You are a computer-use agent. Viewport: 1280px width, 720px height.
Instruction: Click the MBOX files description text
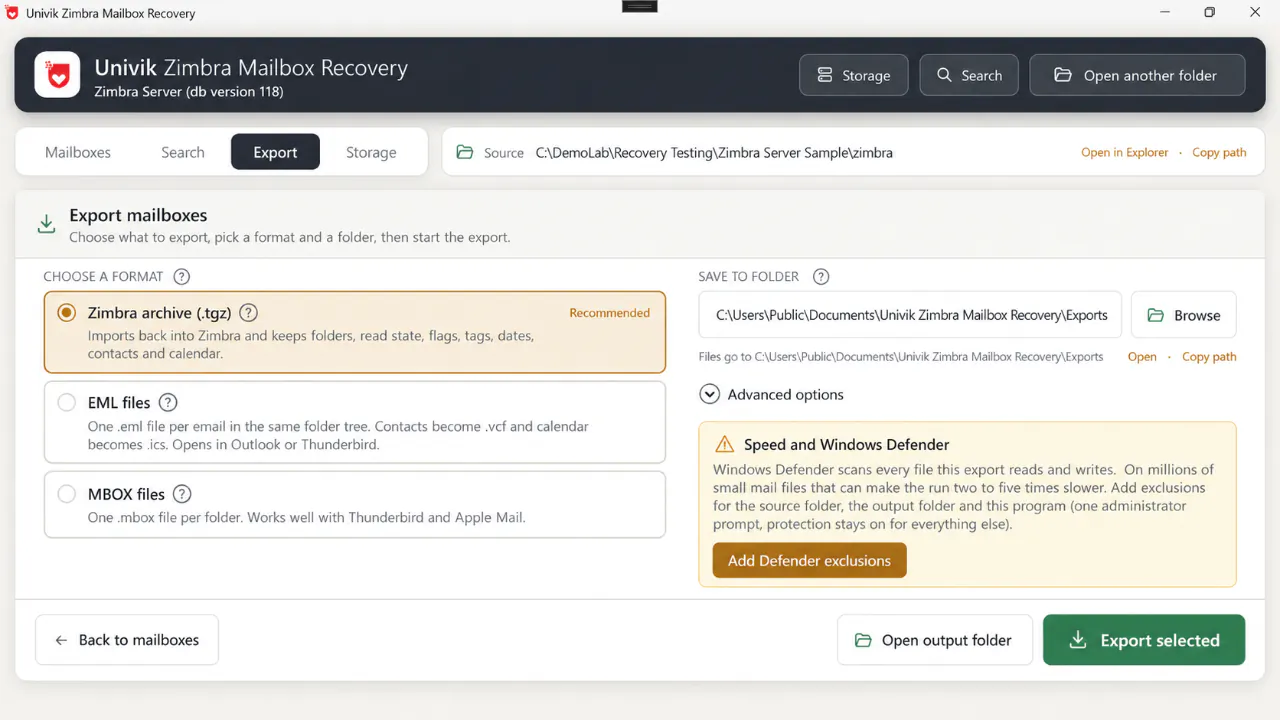point(306,518)
